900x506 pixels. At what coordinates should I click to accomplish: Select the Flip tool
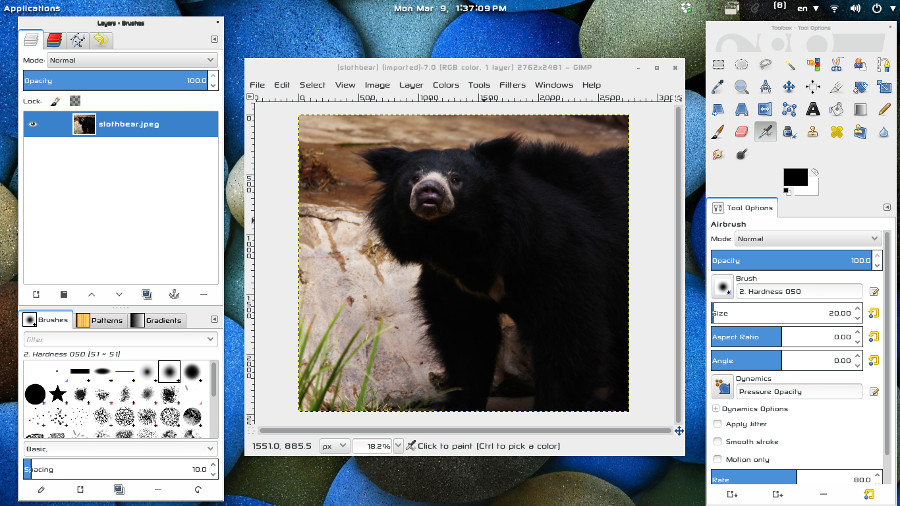click(x=765, y=109)
